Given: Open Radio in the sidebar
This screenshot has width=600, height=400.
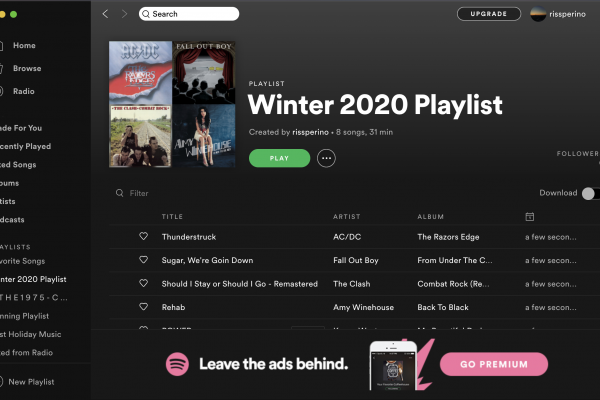Looking at the screenshot, I should pyautogui.click(x=24, y=91).
